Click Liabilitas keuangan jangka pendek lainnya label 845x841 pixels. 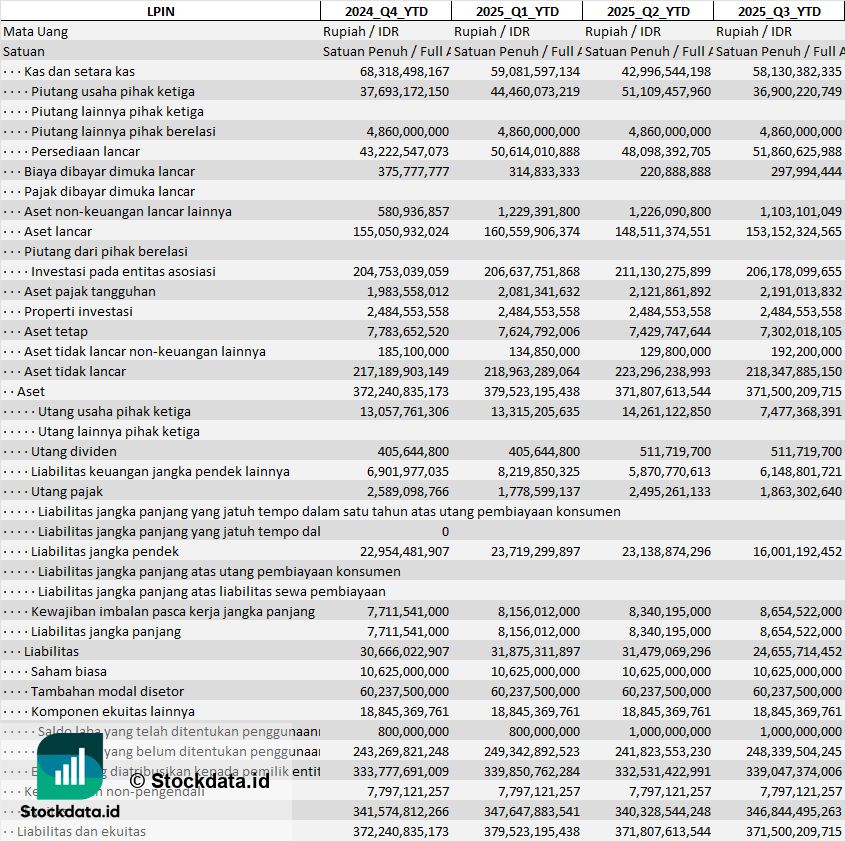[160, 471]
